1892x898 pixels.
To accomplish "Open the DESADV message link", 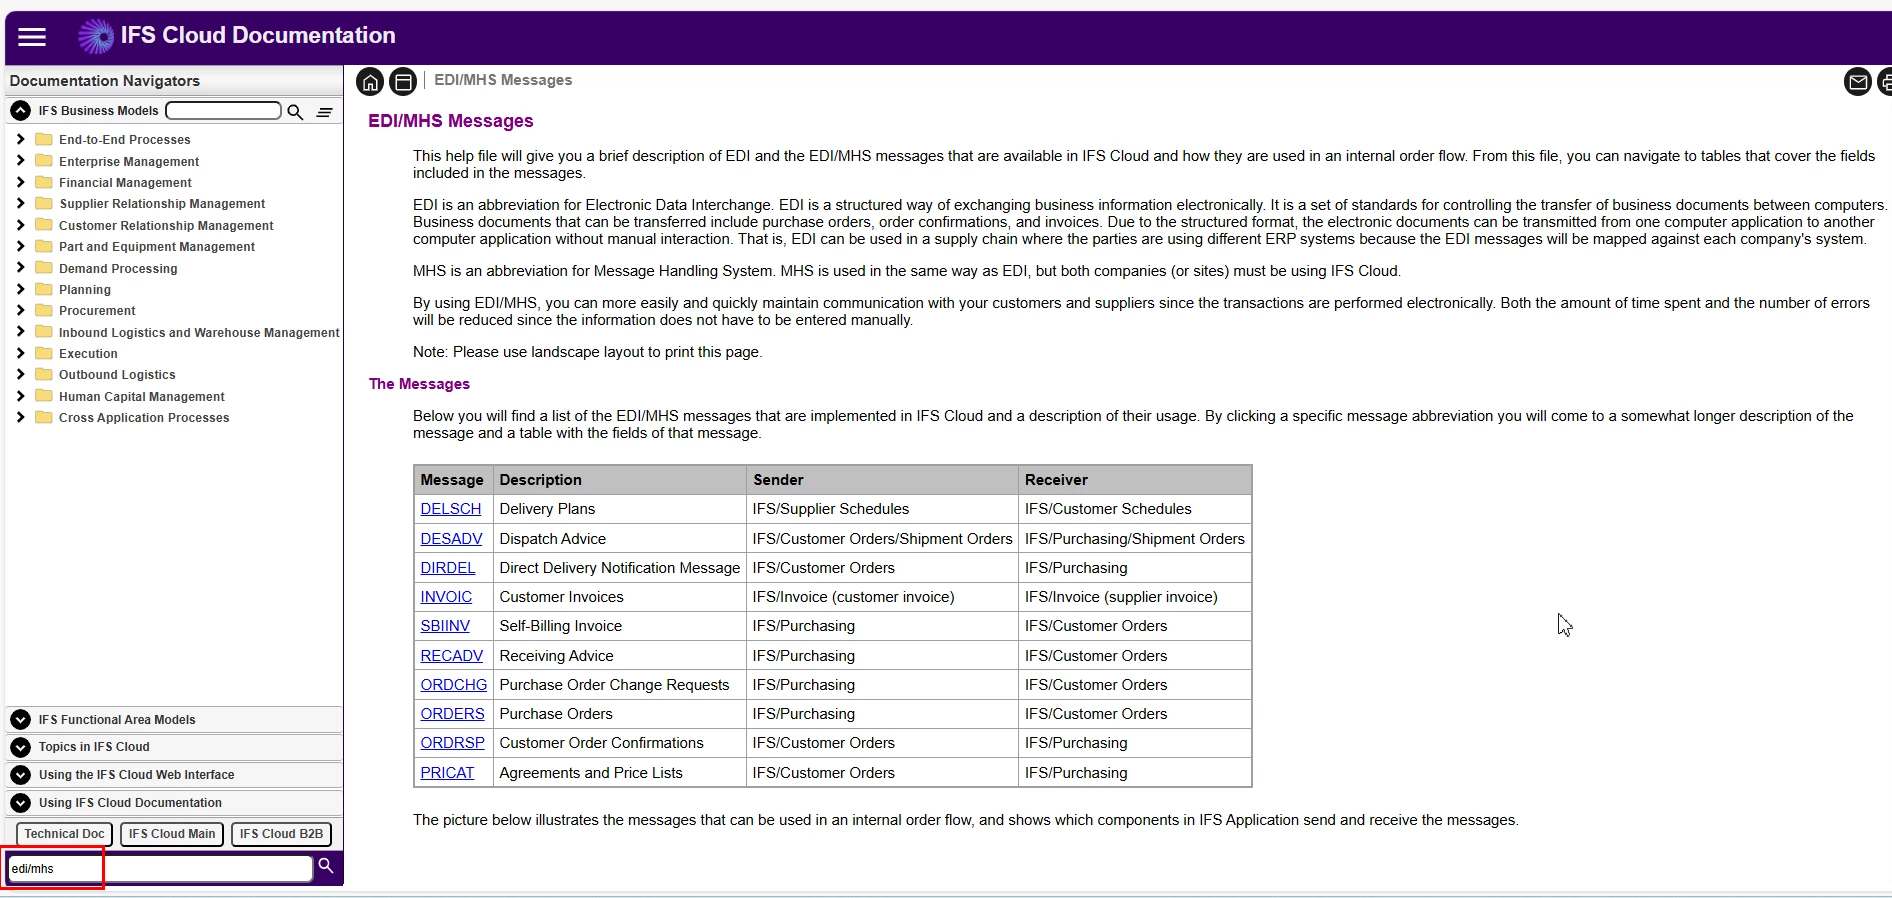I will coord(451,539).
